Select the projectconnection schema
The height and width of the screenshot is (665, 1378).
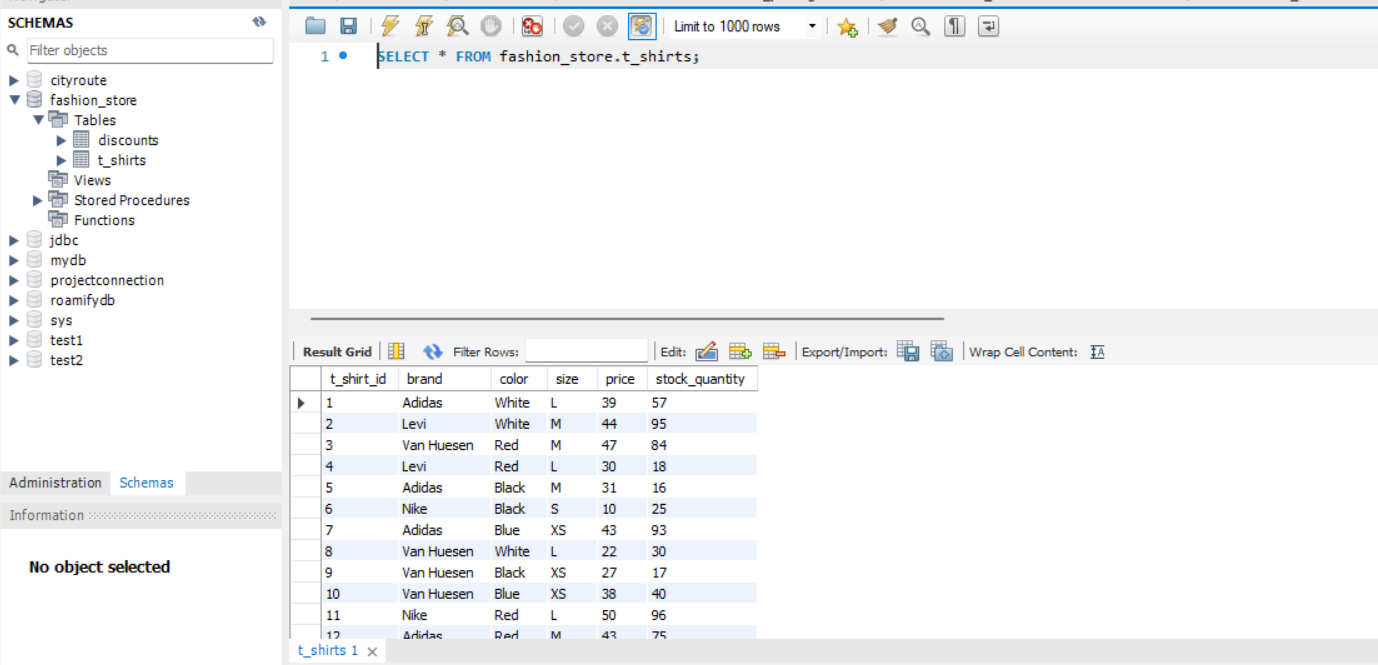point(107,280)
